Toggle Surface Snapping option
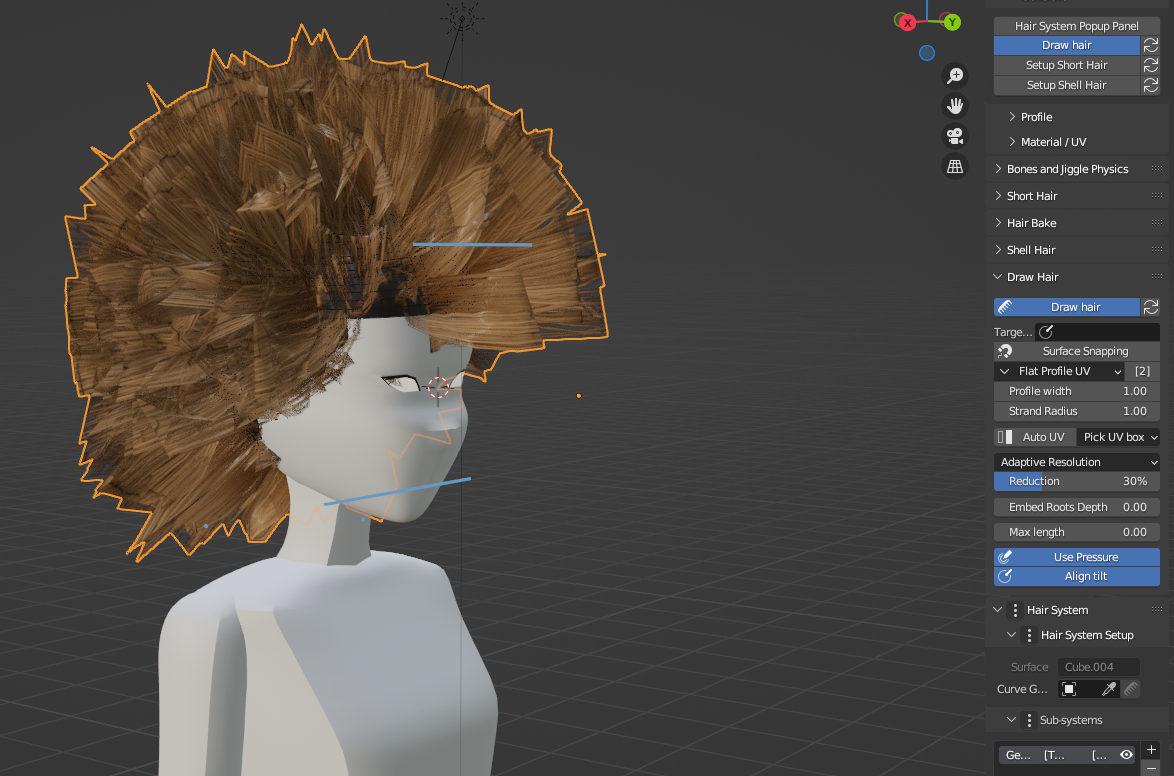1174x776 pixels. click(x=1077, y=351)
